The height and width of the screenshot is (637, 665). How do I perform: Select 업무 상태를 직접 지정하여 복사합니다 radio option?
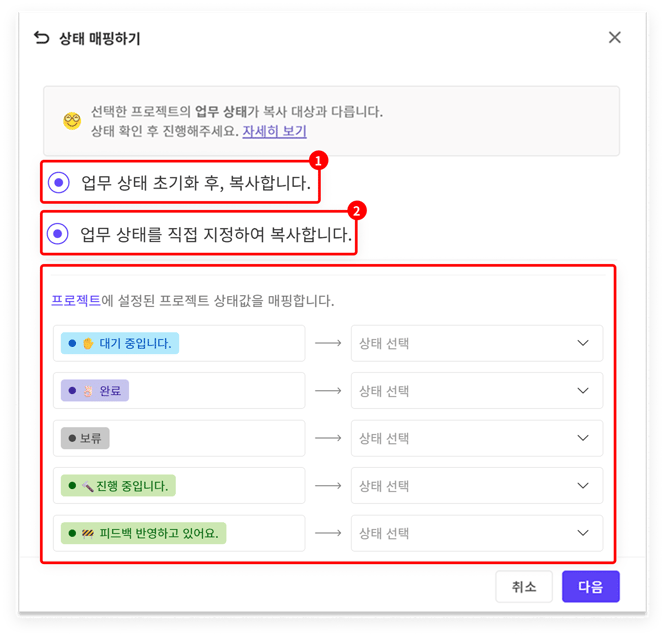[x=59, y=234]
